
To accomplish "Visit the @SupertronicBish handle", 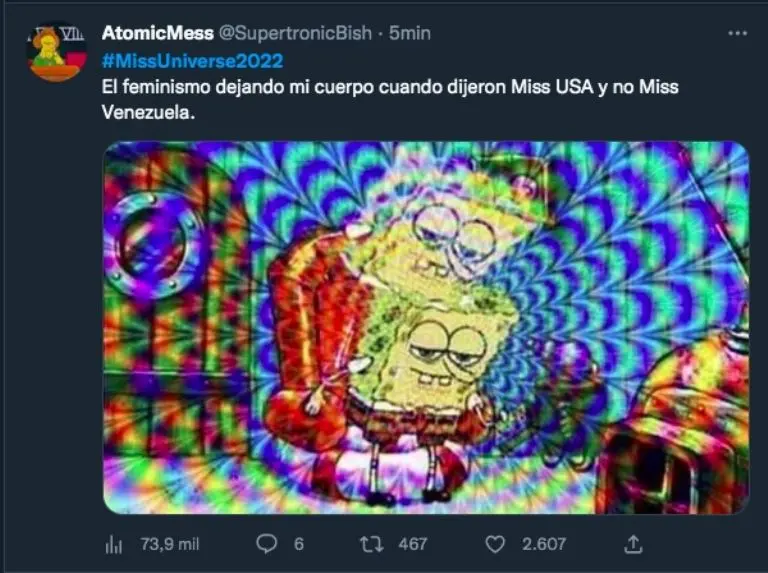I will coord(295,33).
